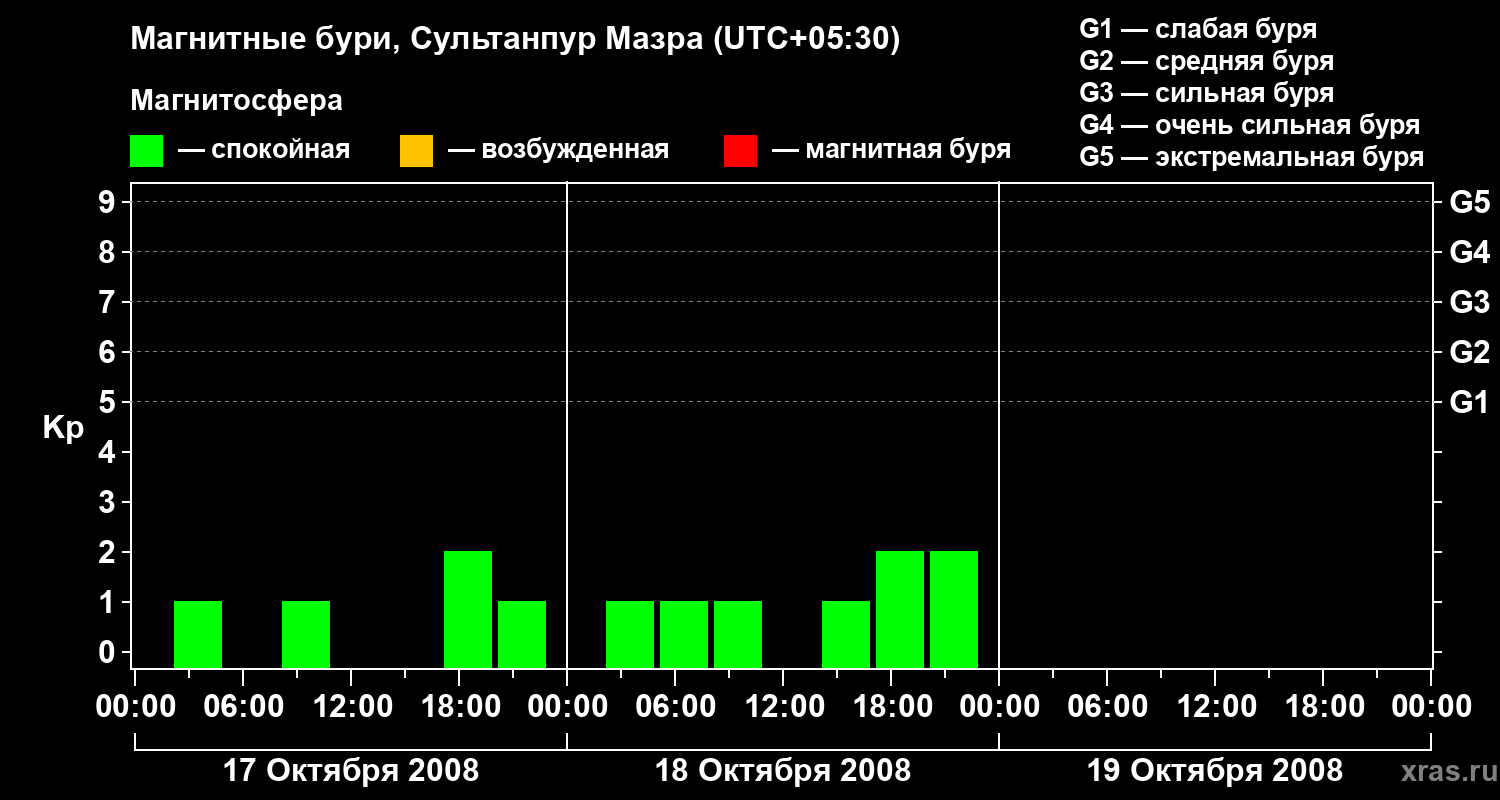Click the 18 October 21:00–00:00 Kp 2 bar

tap(954, 609)
